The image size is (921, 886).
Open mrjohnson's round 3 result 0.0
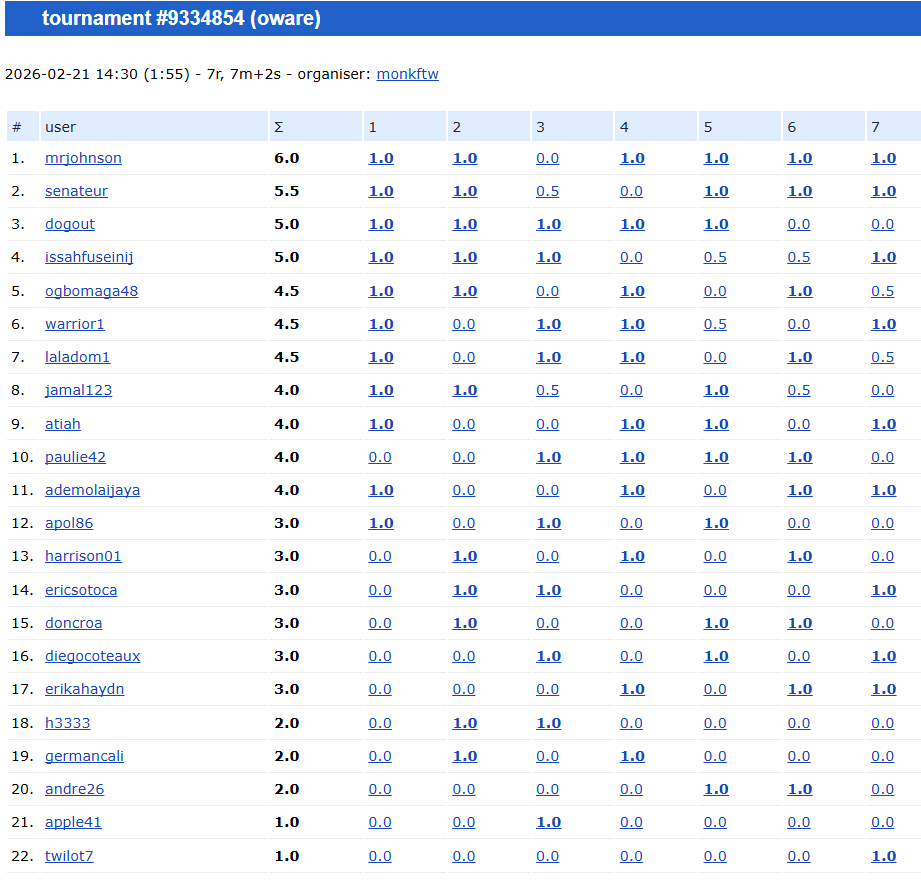547,158
